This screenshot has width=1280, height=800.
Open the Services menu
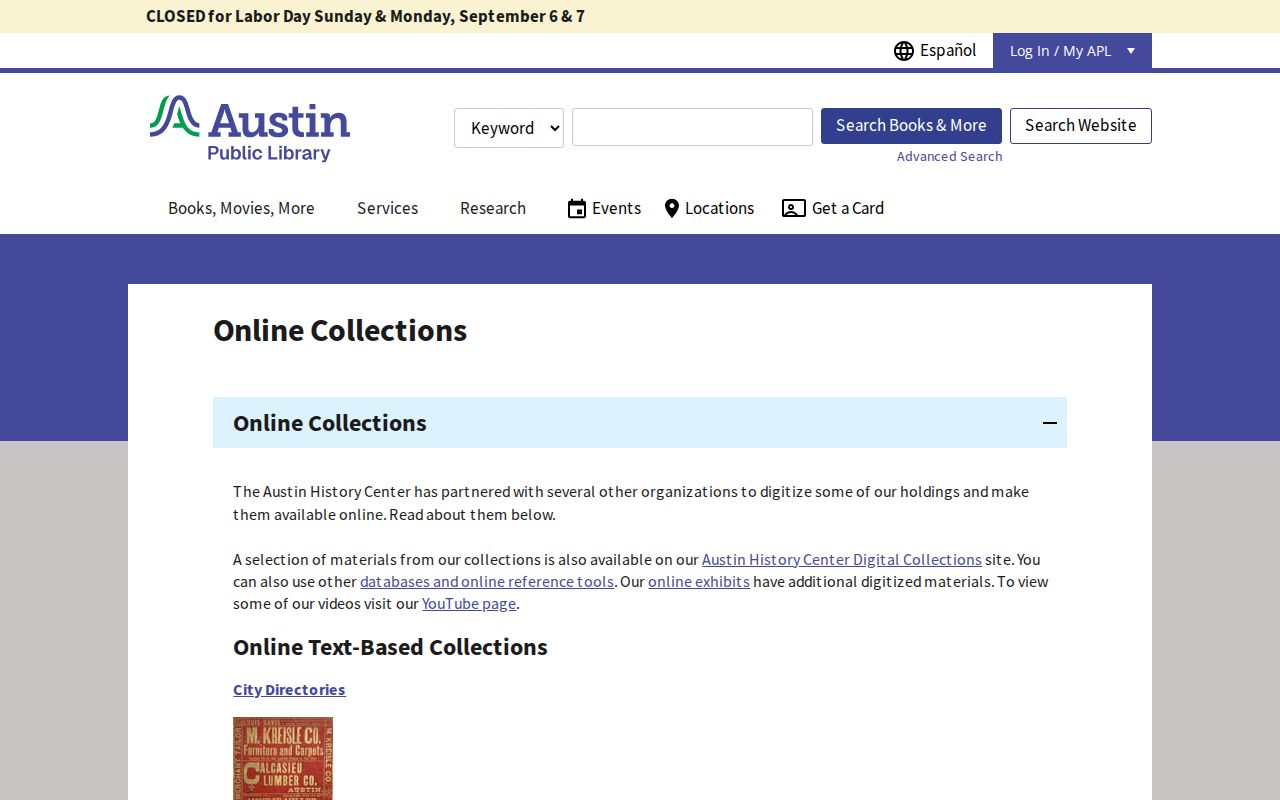tap(388, 208)
